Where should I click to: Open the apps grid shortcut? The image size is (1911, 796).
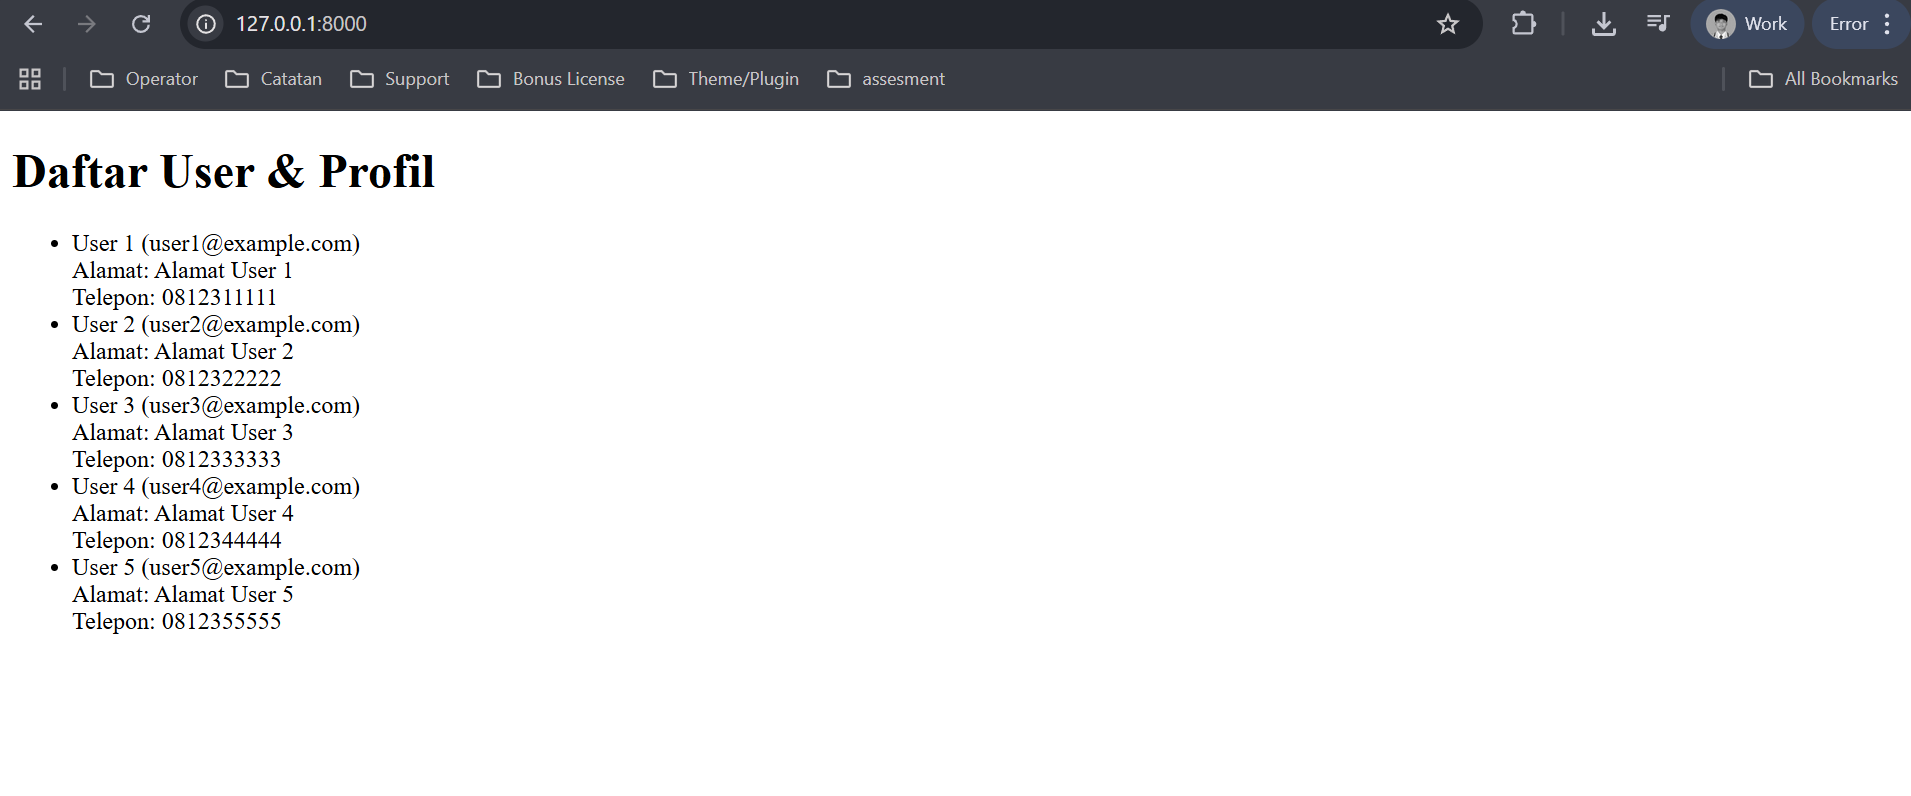pyautogui.click(x=30, y=79)
